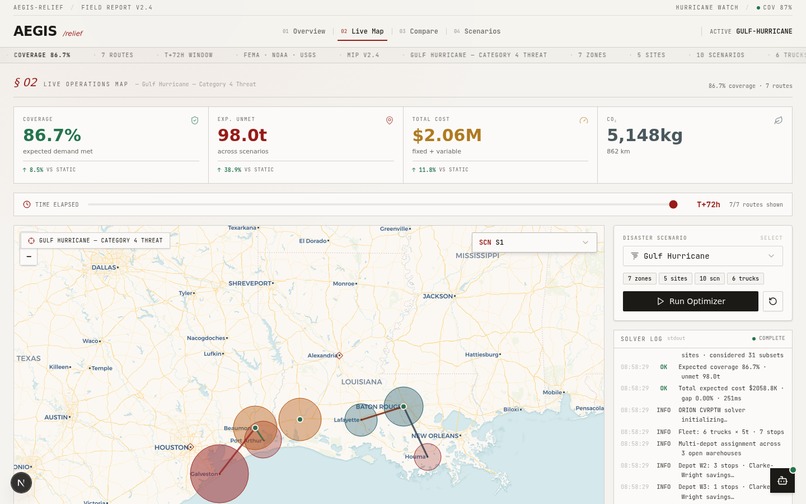The image size is (806, 504).
Task: Click the clock icon beside Time Elapsed
Action: coord(27,204)
